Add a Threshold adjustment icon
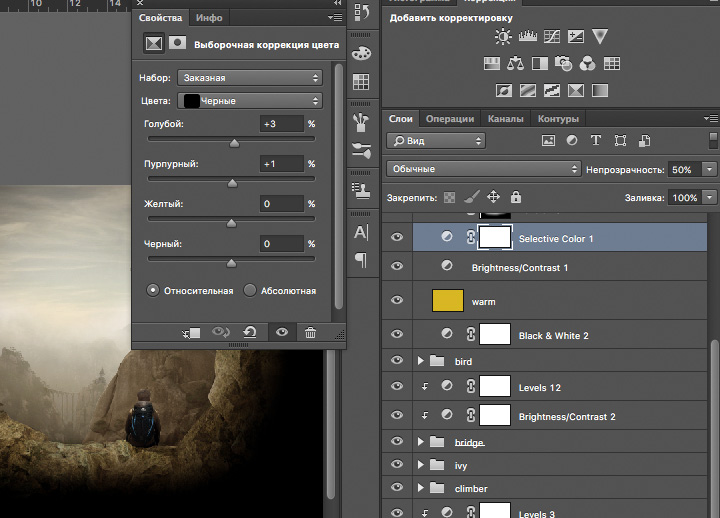 551,90
